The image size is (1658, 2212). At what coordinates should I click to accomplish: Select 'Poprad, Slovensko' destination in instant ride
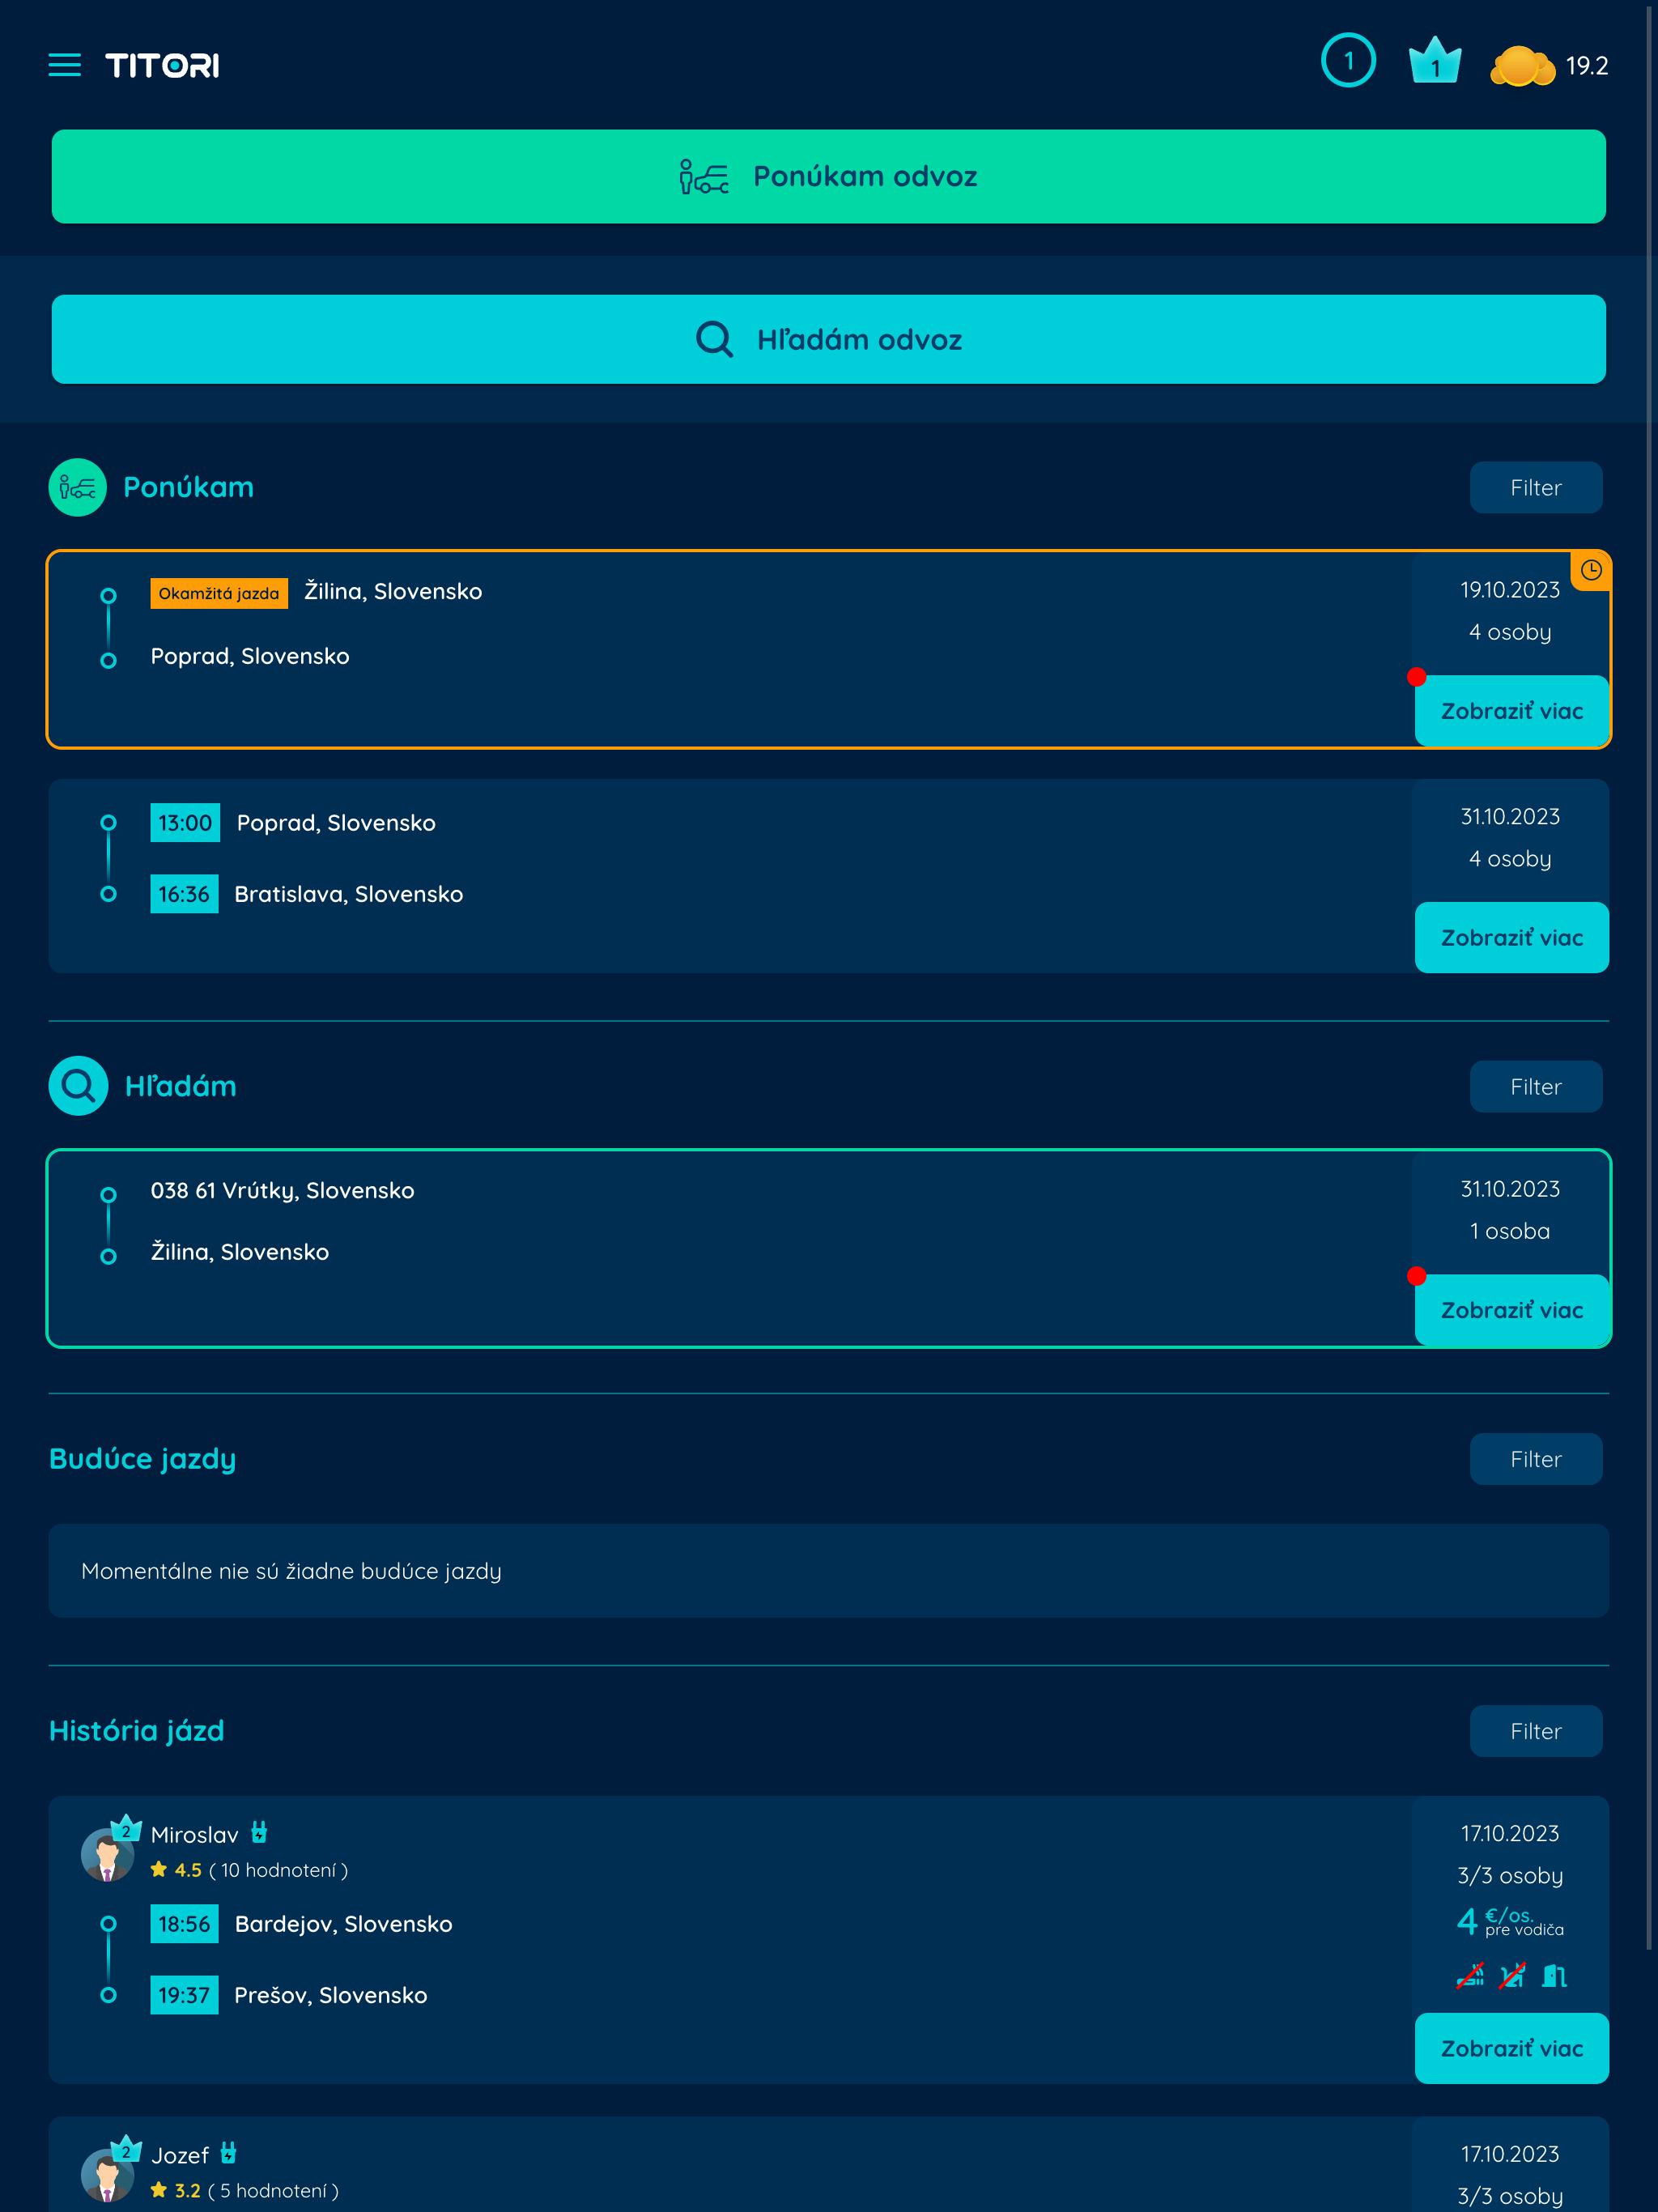point(250,656)
